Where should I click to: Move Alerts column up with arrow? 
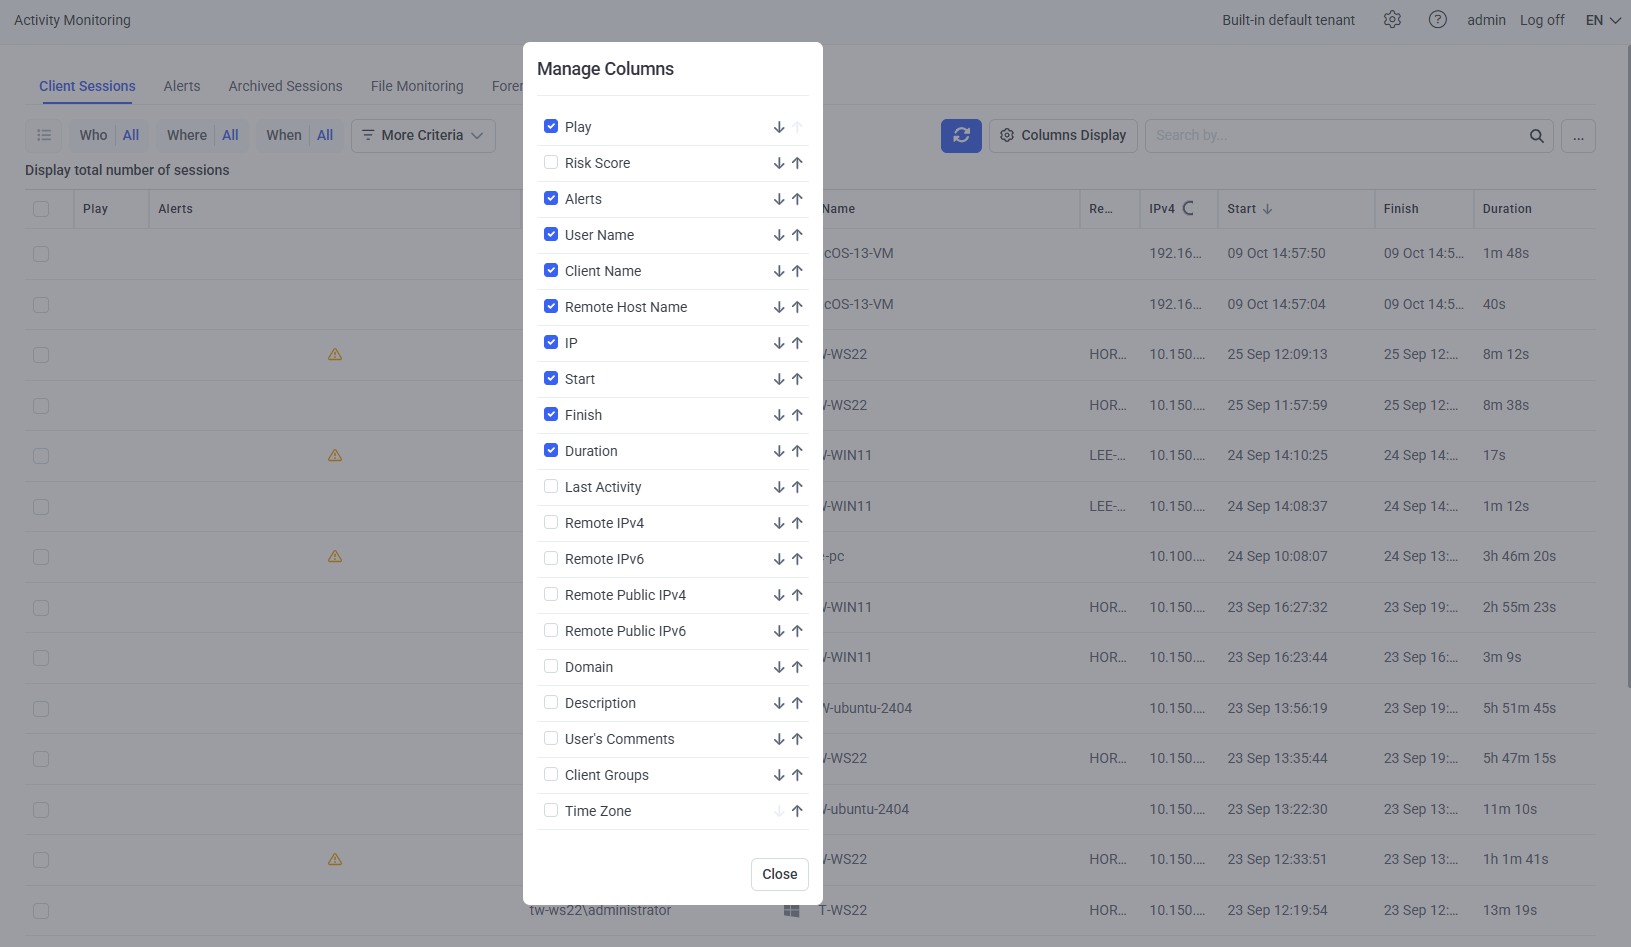(x=797, y=199)
